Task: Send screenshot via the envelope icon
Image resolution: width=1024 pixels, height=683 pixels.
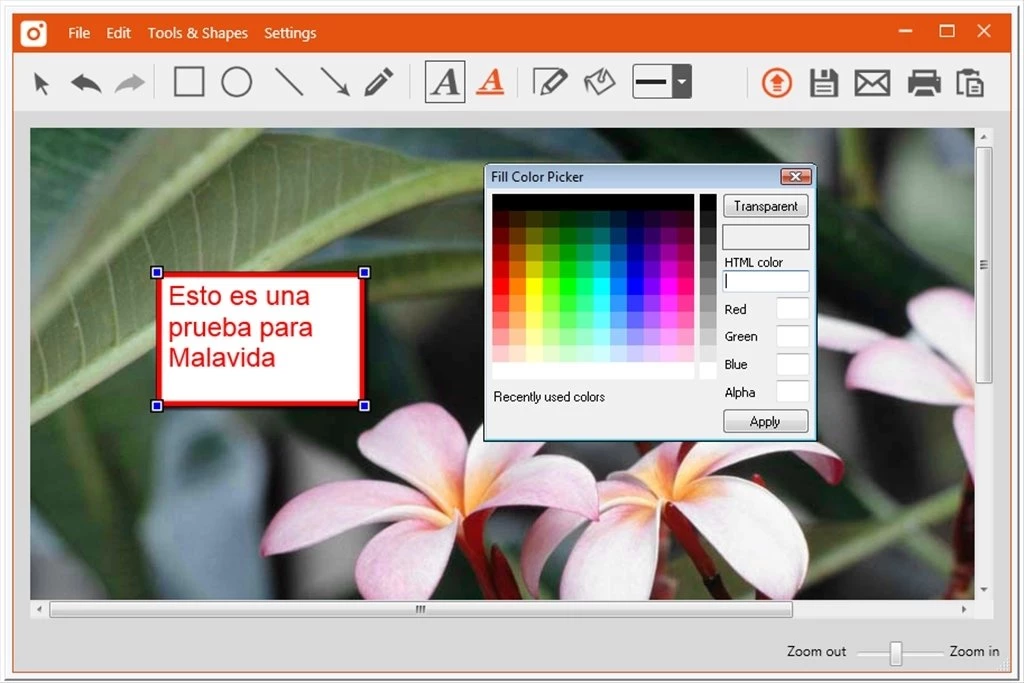Action: [x=872, y=83]
